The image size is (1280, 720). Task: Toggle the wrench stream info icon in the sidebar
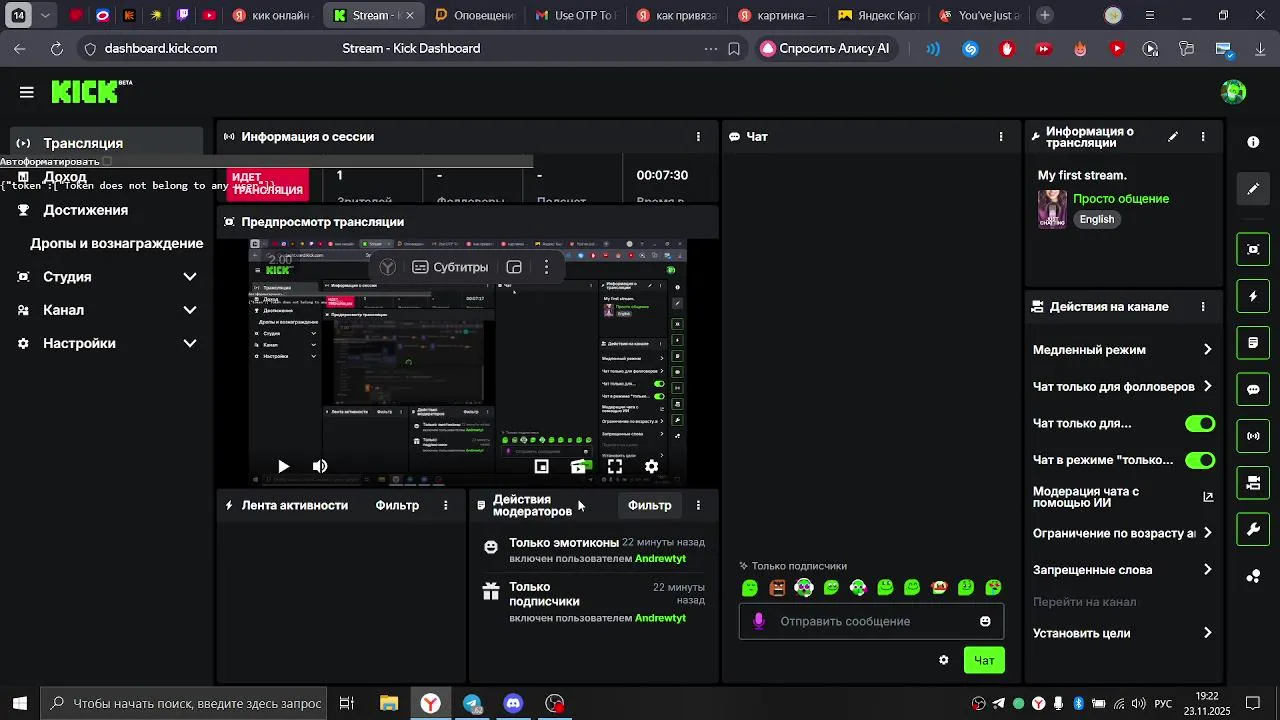[1253, 530]
